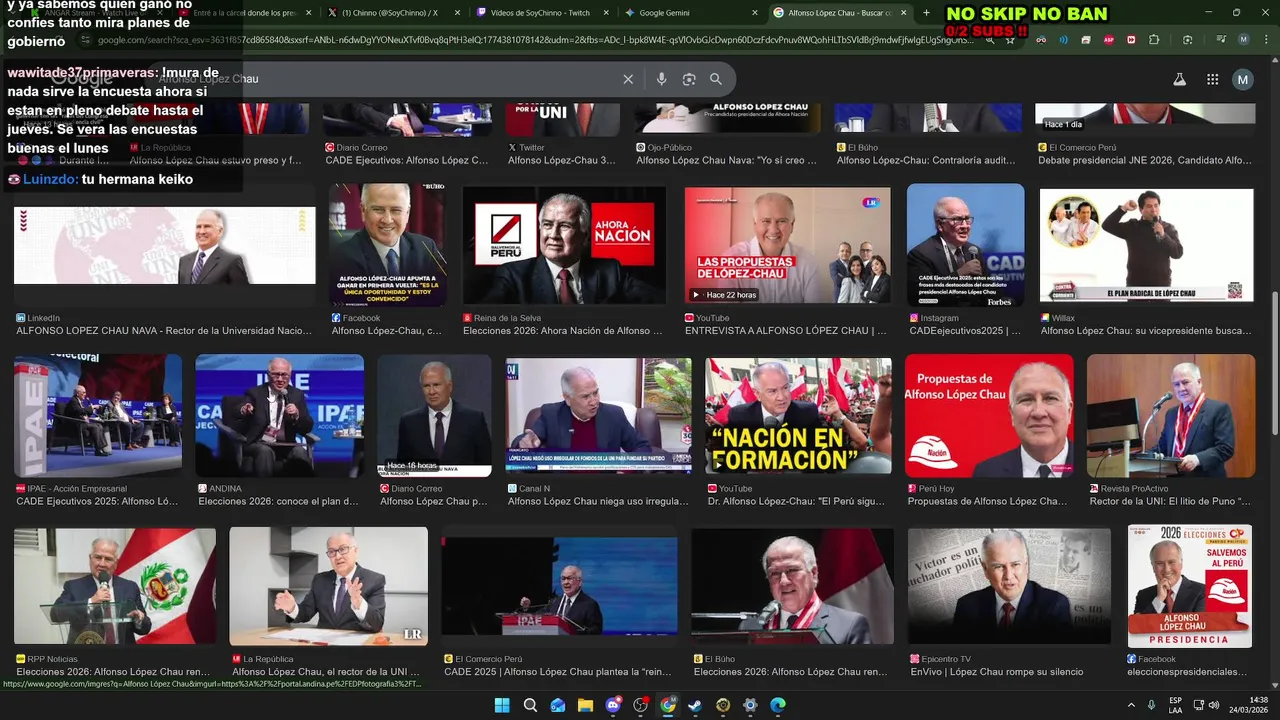Open the Google apps grid
Viewport: 1280px width, 720px height.
1212,80
